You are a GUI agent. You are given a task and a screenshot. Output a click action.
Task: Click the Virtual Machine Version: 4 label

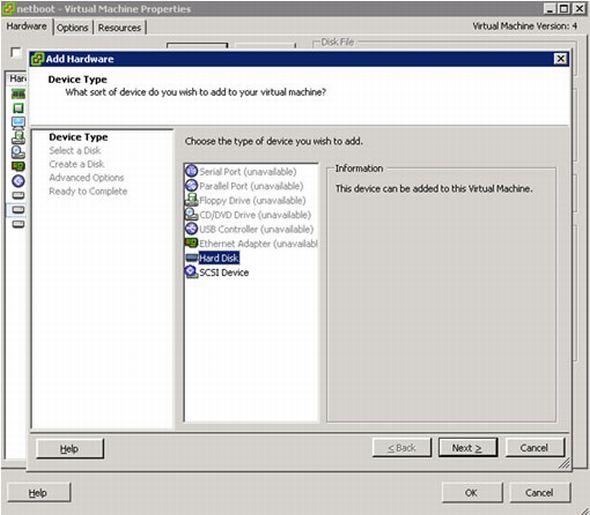(x=525, y=26)
